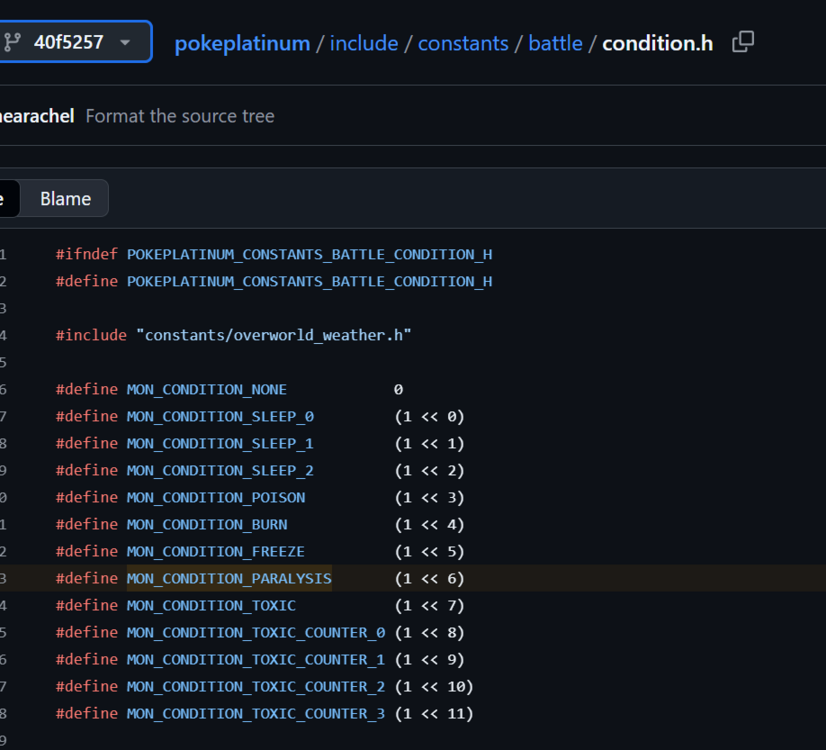
Task: Select the Code view tab left of Blame
Action: coord(5,199)
